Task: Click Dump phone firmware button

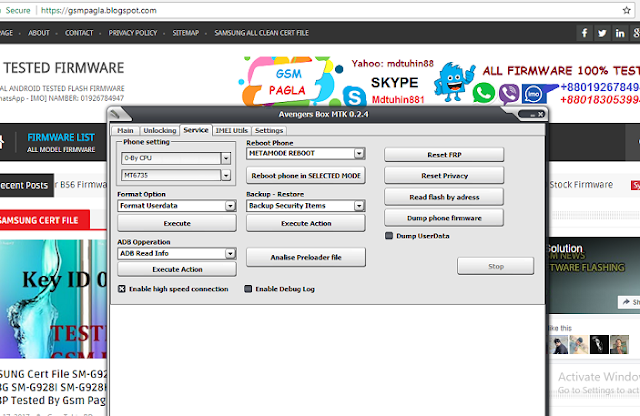Action: 444,218
